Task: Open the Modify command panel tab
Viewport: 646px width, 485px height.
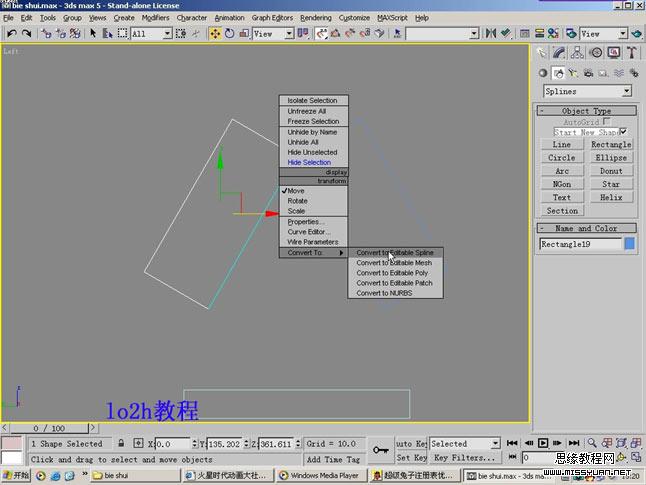Action: click(559, 52)
